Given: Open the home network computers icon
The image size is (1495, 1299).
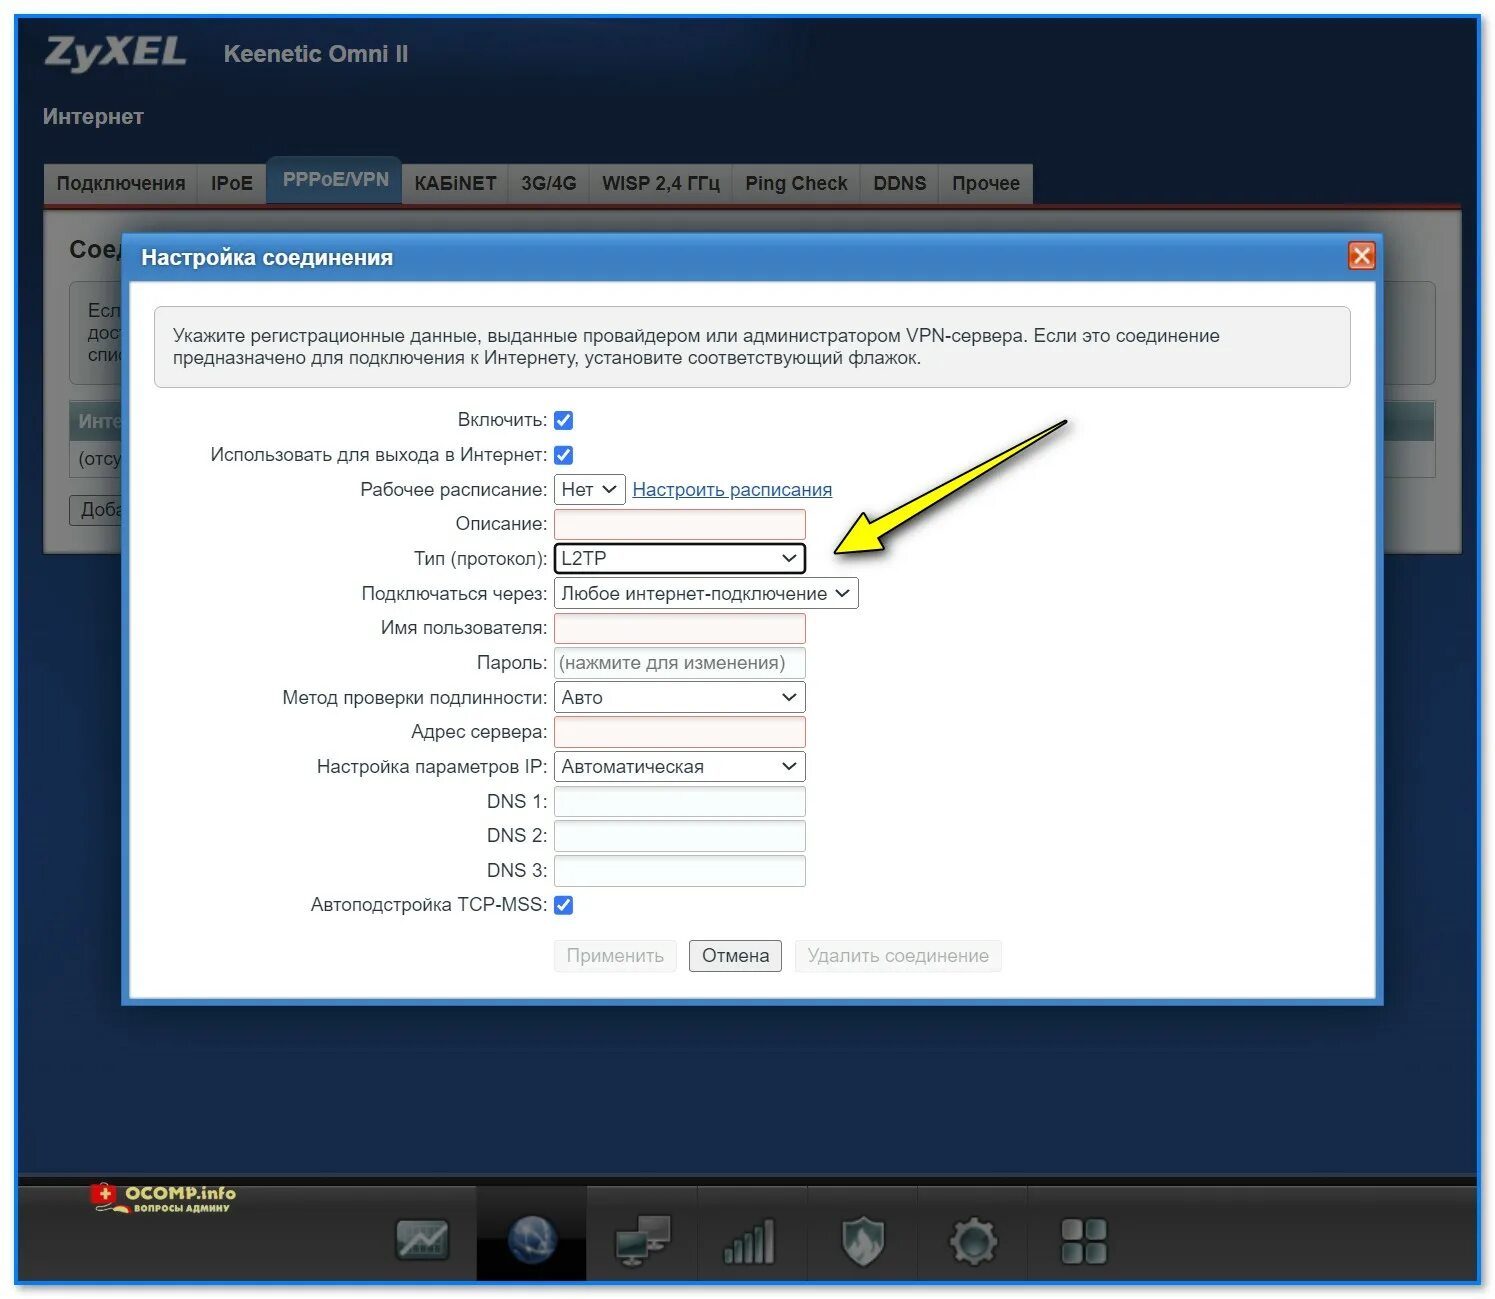Looking at the screenshot, I should click(x=642, y=1240).
